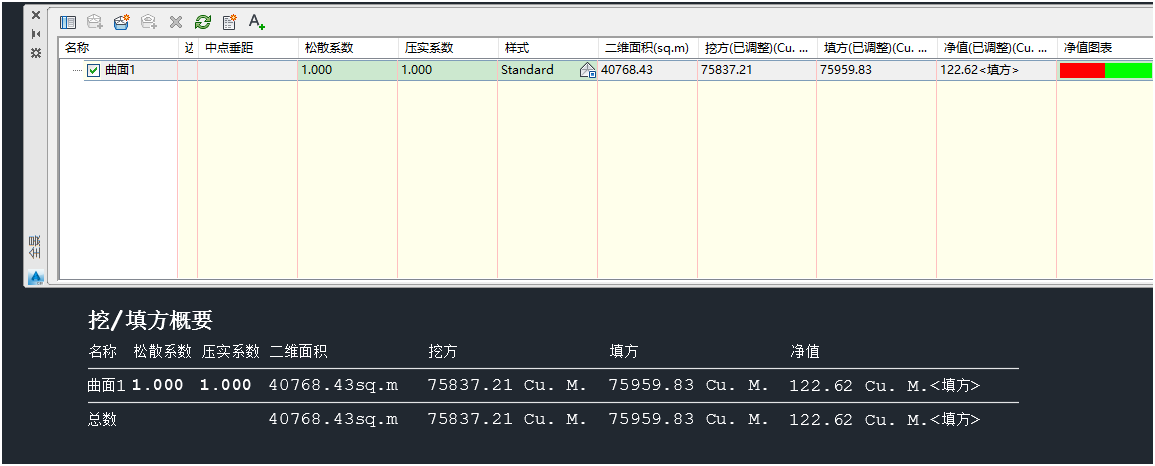Viewport: 1155px width, 466px height.
Task: Close the Panorama palette with the X
Action: coord(35,15)
